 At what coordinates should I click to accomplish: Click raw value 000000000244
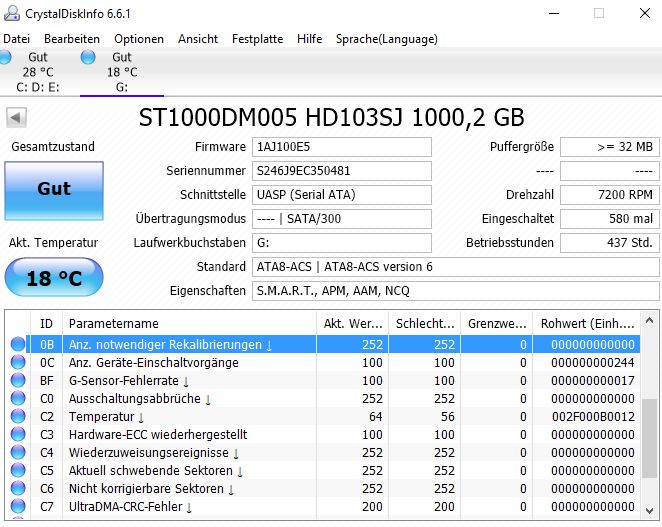[593, 363]
